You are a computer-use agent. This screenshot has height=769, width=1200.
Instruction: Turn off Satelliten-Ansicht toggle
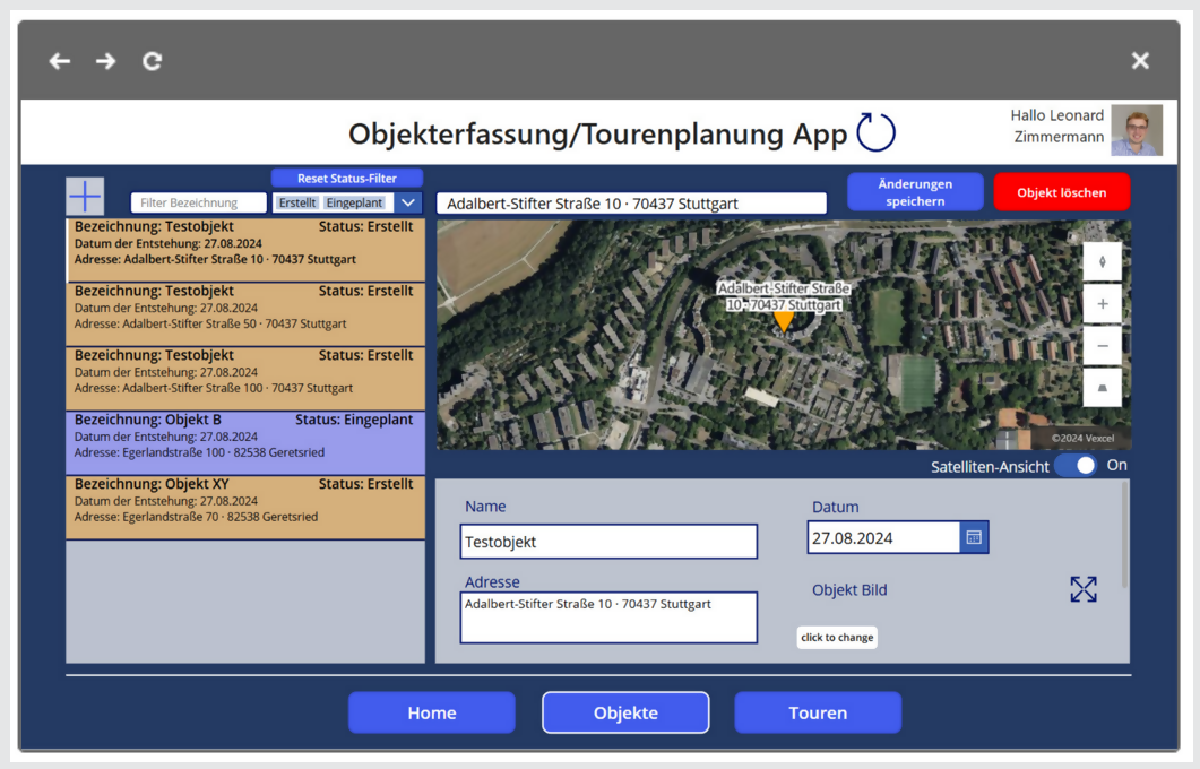pos(1077,465)
